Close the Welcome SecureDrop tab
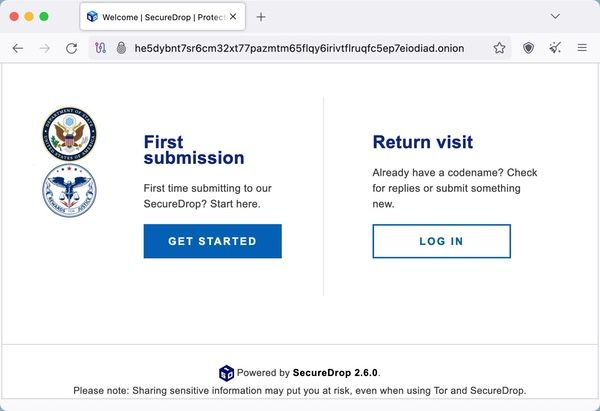The height and width of the screenshot is (411, 600). pyautogui.click(x=233, y=17)
